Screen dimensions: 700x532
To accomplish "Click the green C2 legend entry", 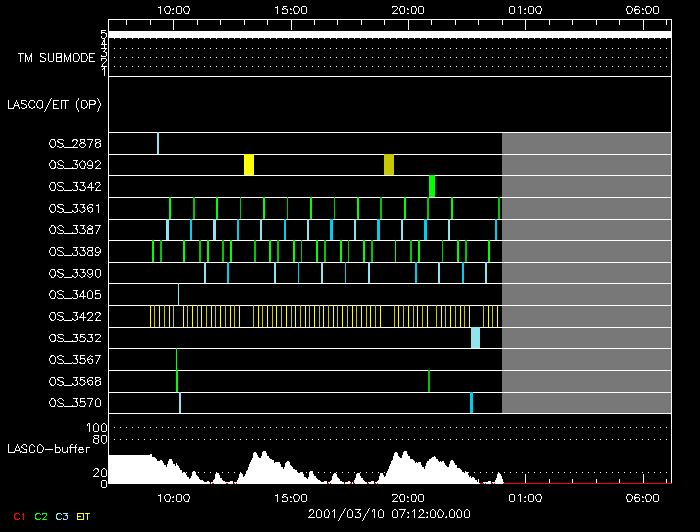I will point(40,515).
